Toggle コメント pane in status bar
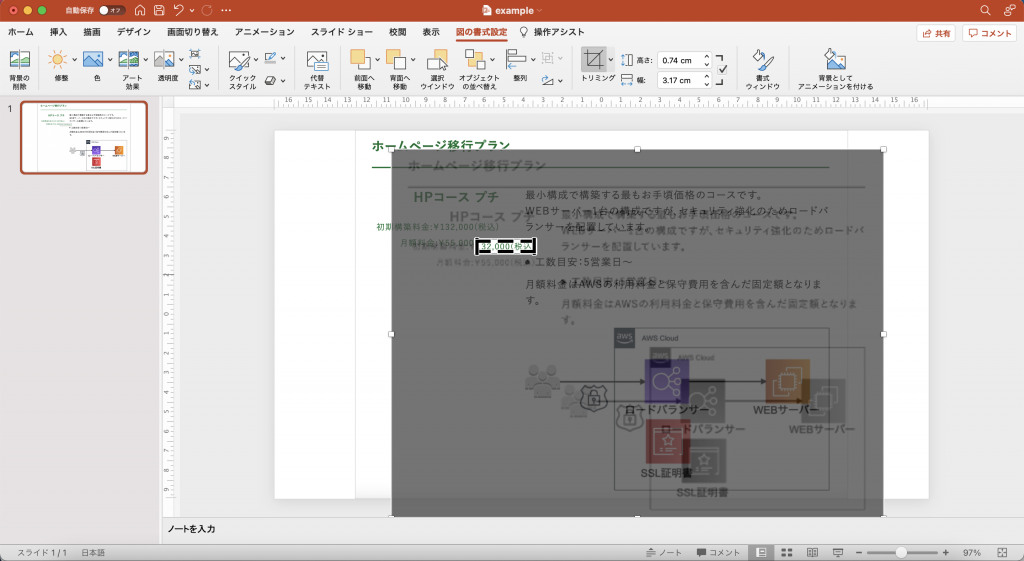 coord(718,553)
